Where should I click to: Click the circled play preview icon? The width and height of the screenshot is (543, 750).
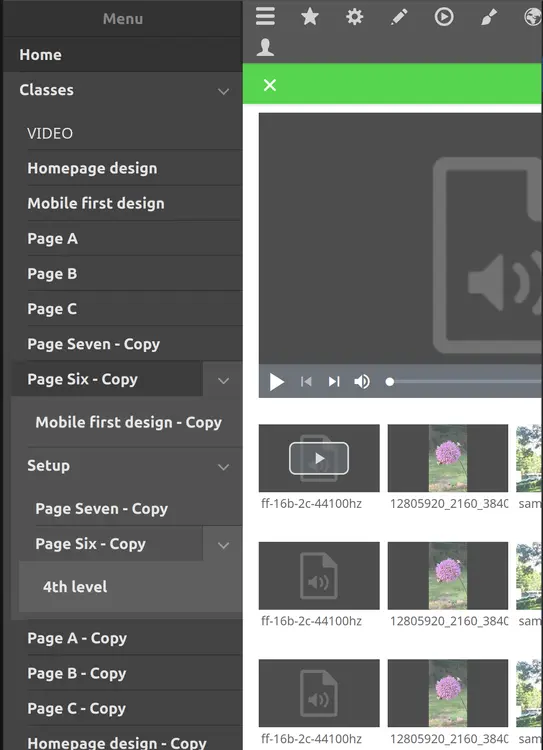coord(444,17)
